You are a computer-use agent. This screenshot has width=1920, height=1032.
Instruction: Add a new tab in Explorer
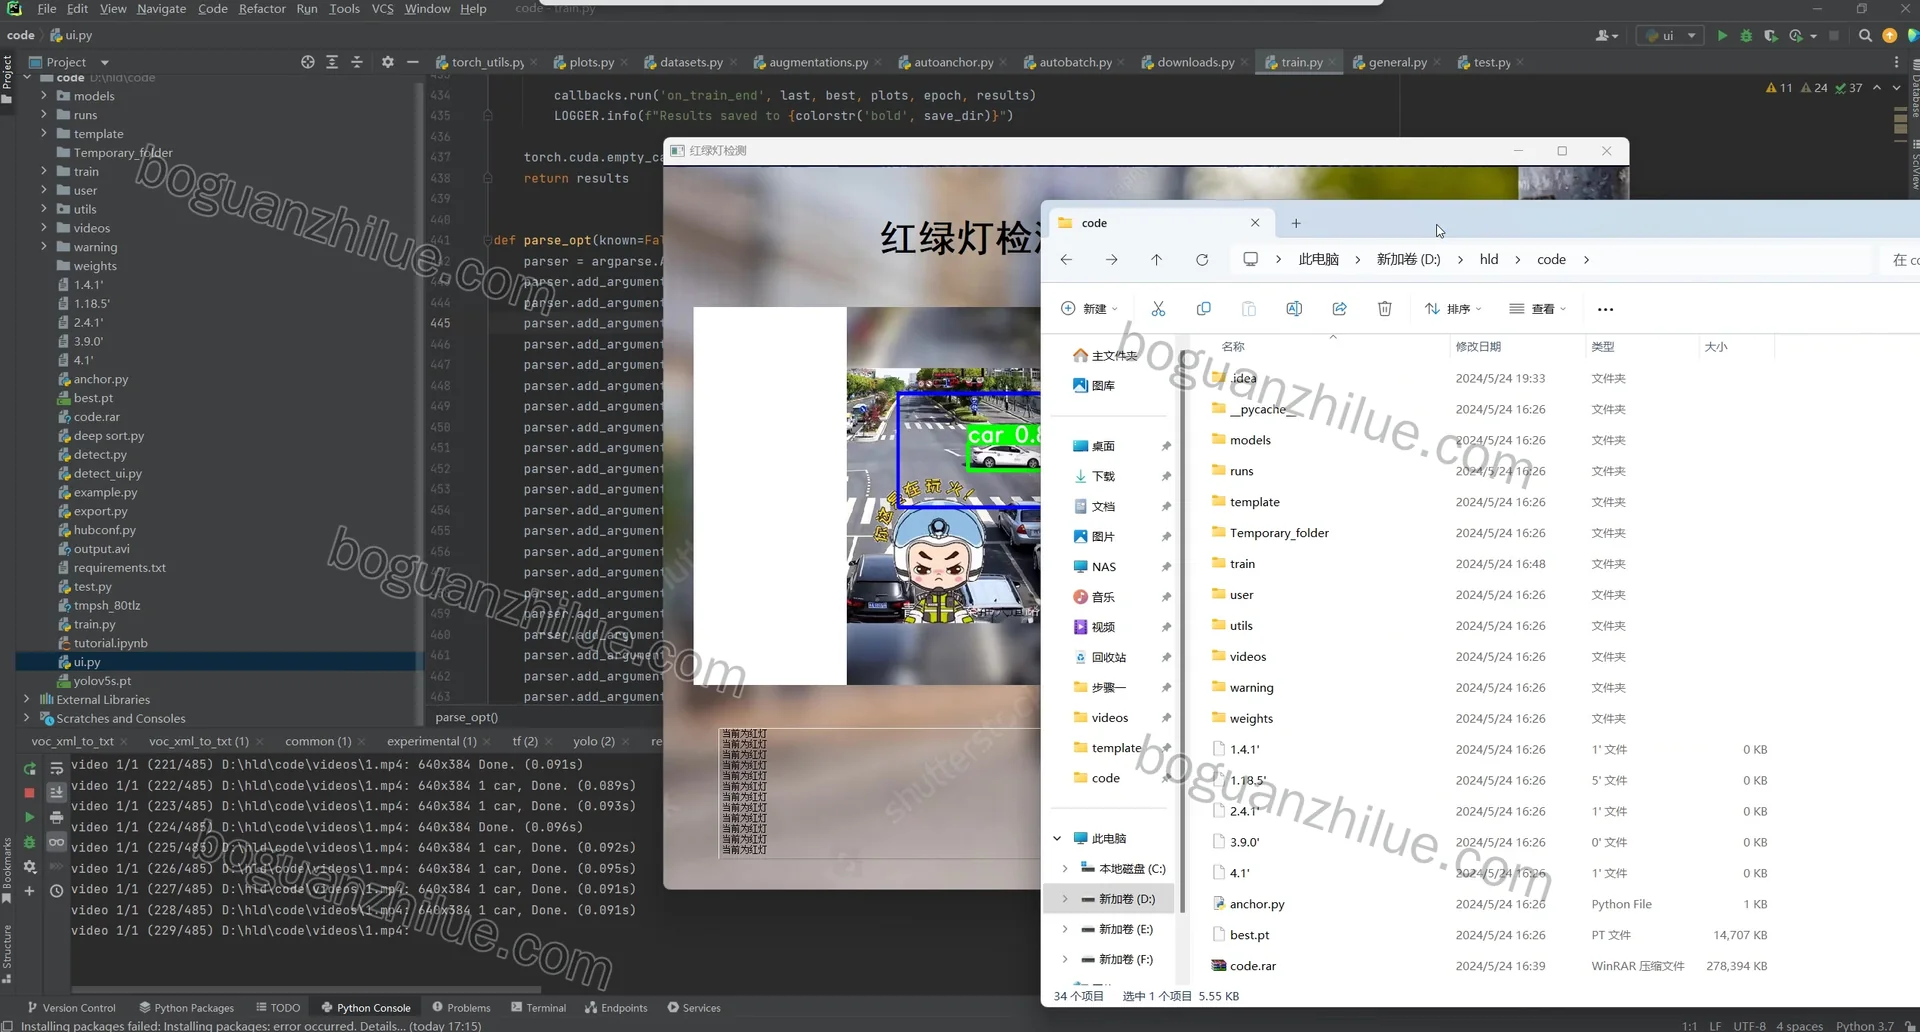tap(1296, 223)
